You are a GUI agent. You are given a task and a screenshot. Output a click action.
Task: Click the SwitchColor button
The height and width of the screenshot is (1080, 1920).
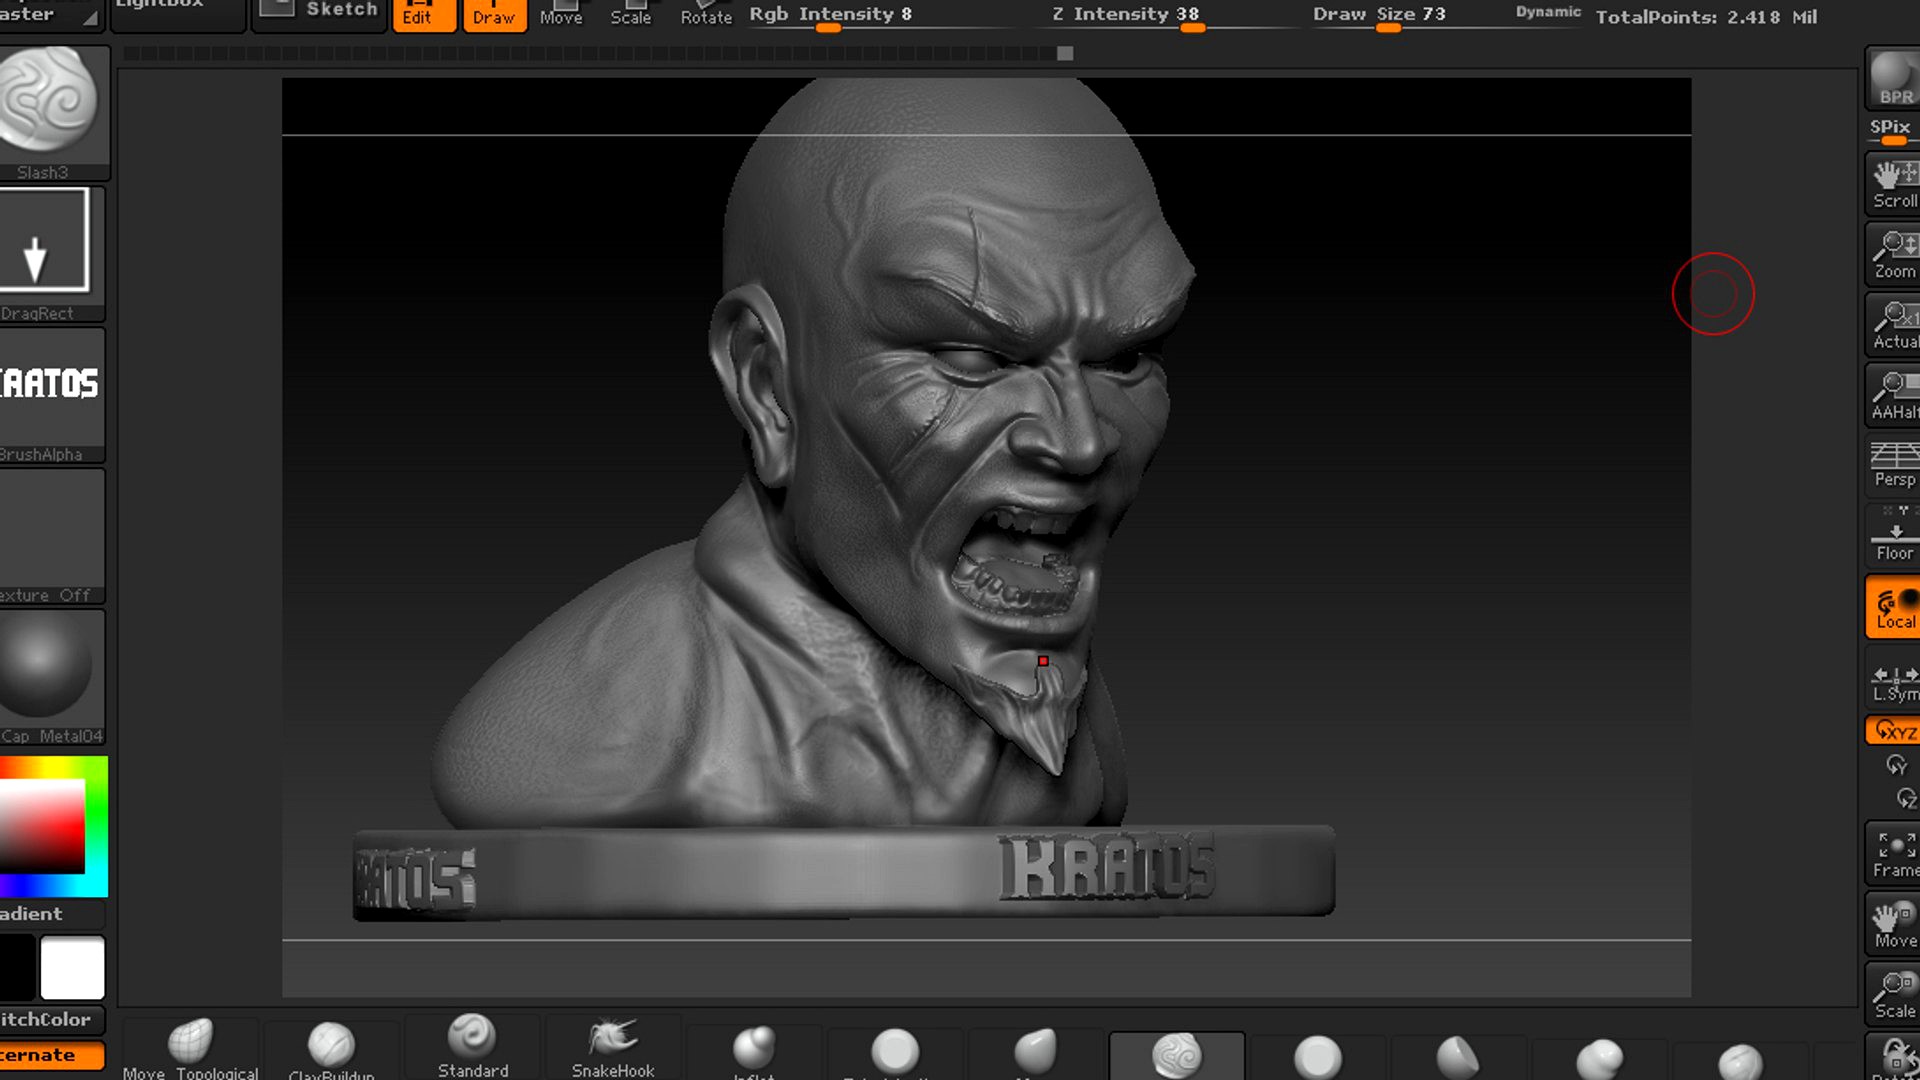[x=50, y=1019]
